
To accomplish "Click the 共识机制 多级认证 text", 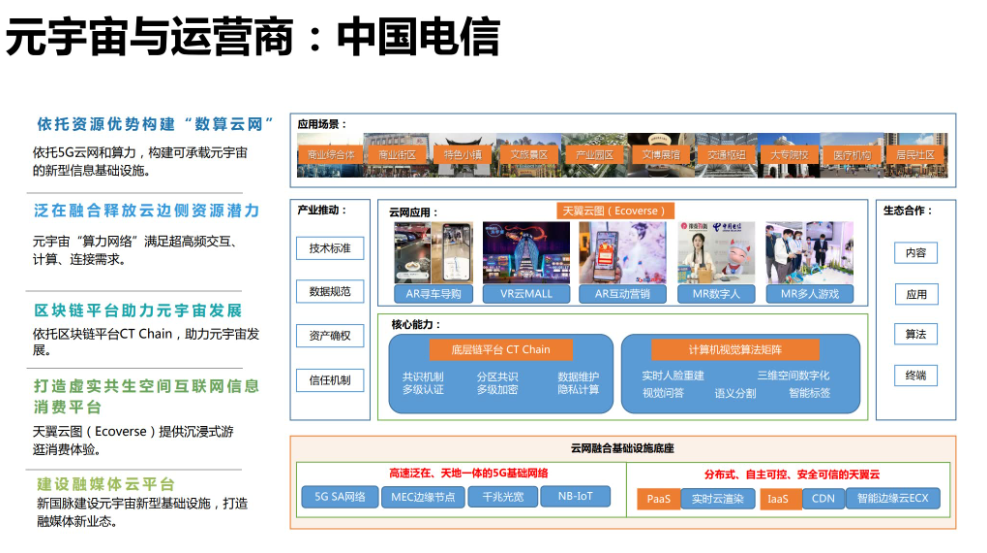I will 423,383.
